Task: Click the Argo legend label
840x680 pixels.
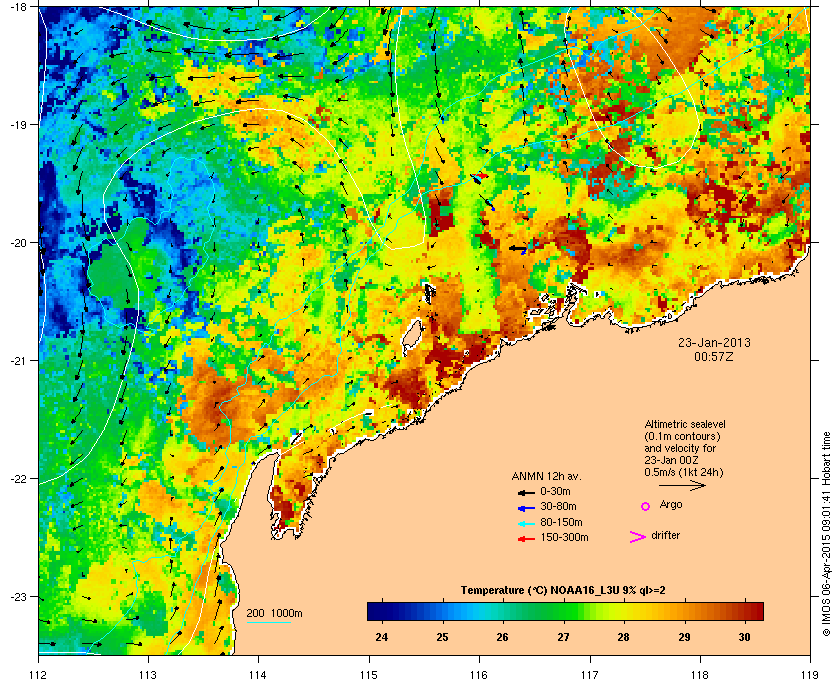Action: [x=671, y=504]
